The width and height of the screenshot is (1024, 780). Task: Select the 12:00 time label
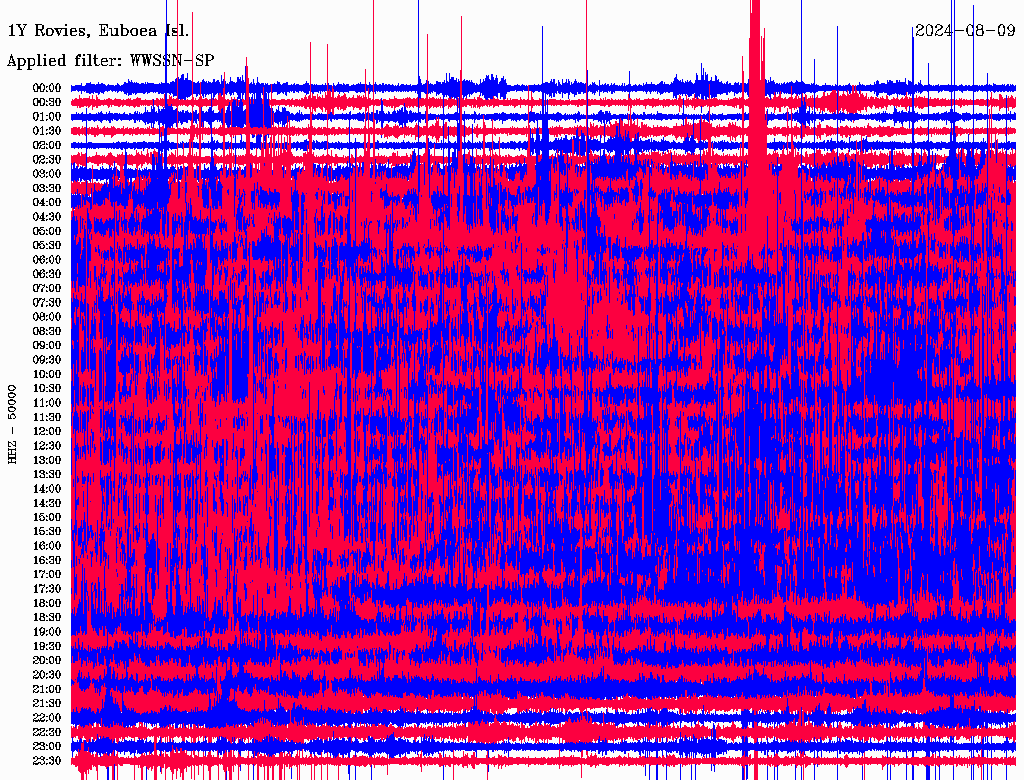(x=47, y=431)
